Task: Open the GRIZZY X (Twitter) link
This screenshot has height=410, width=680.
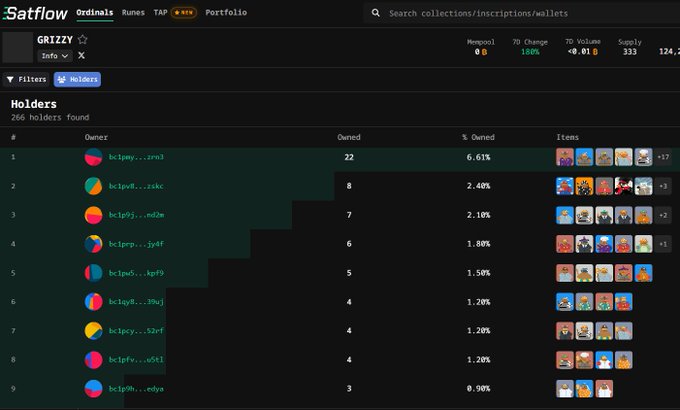Action: point(81,56)
